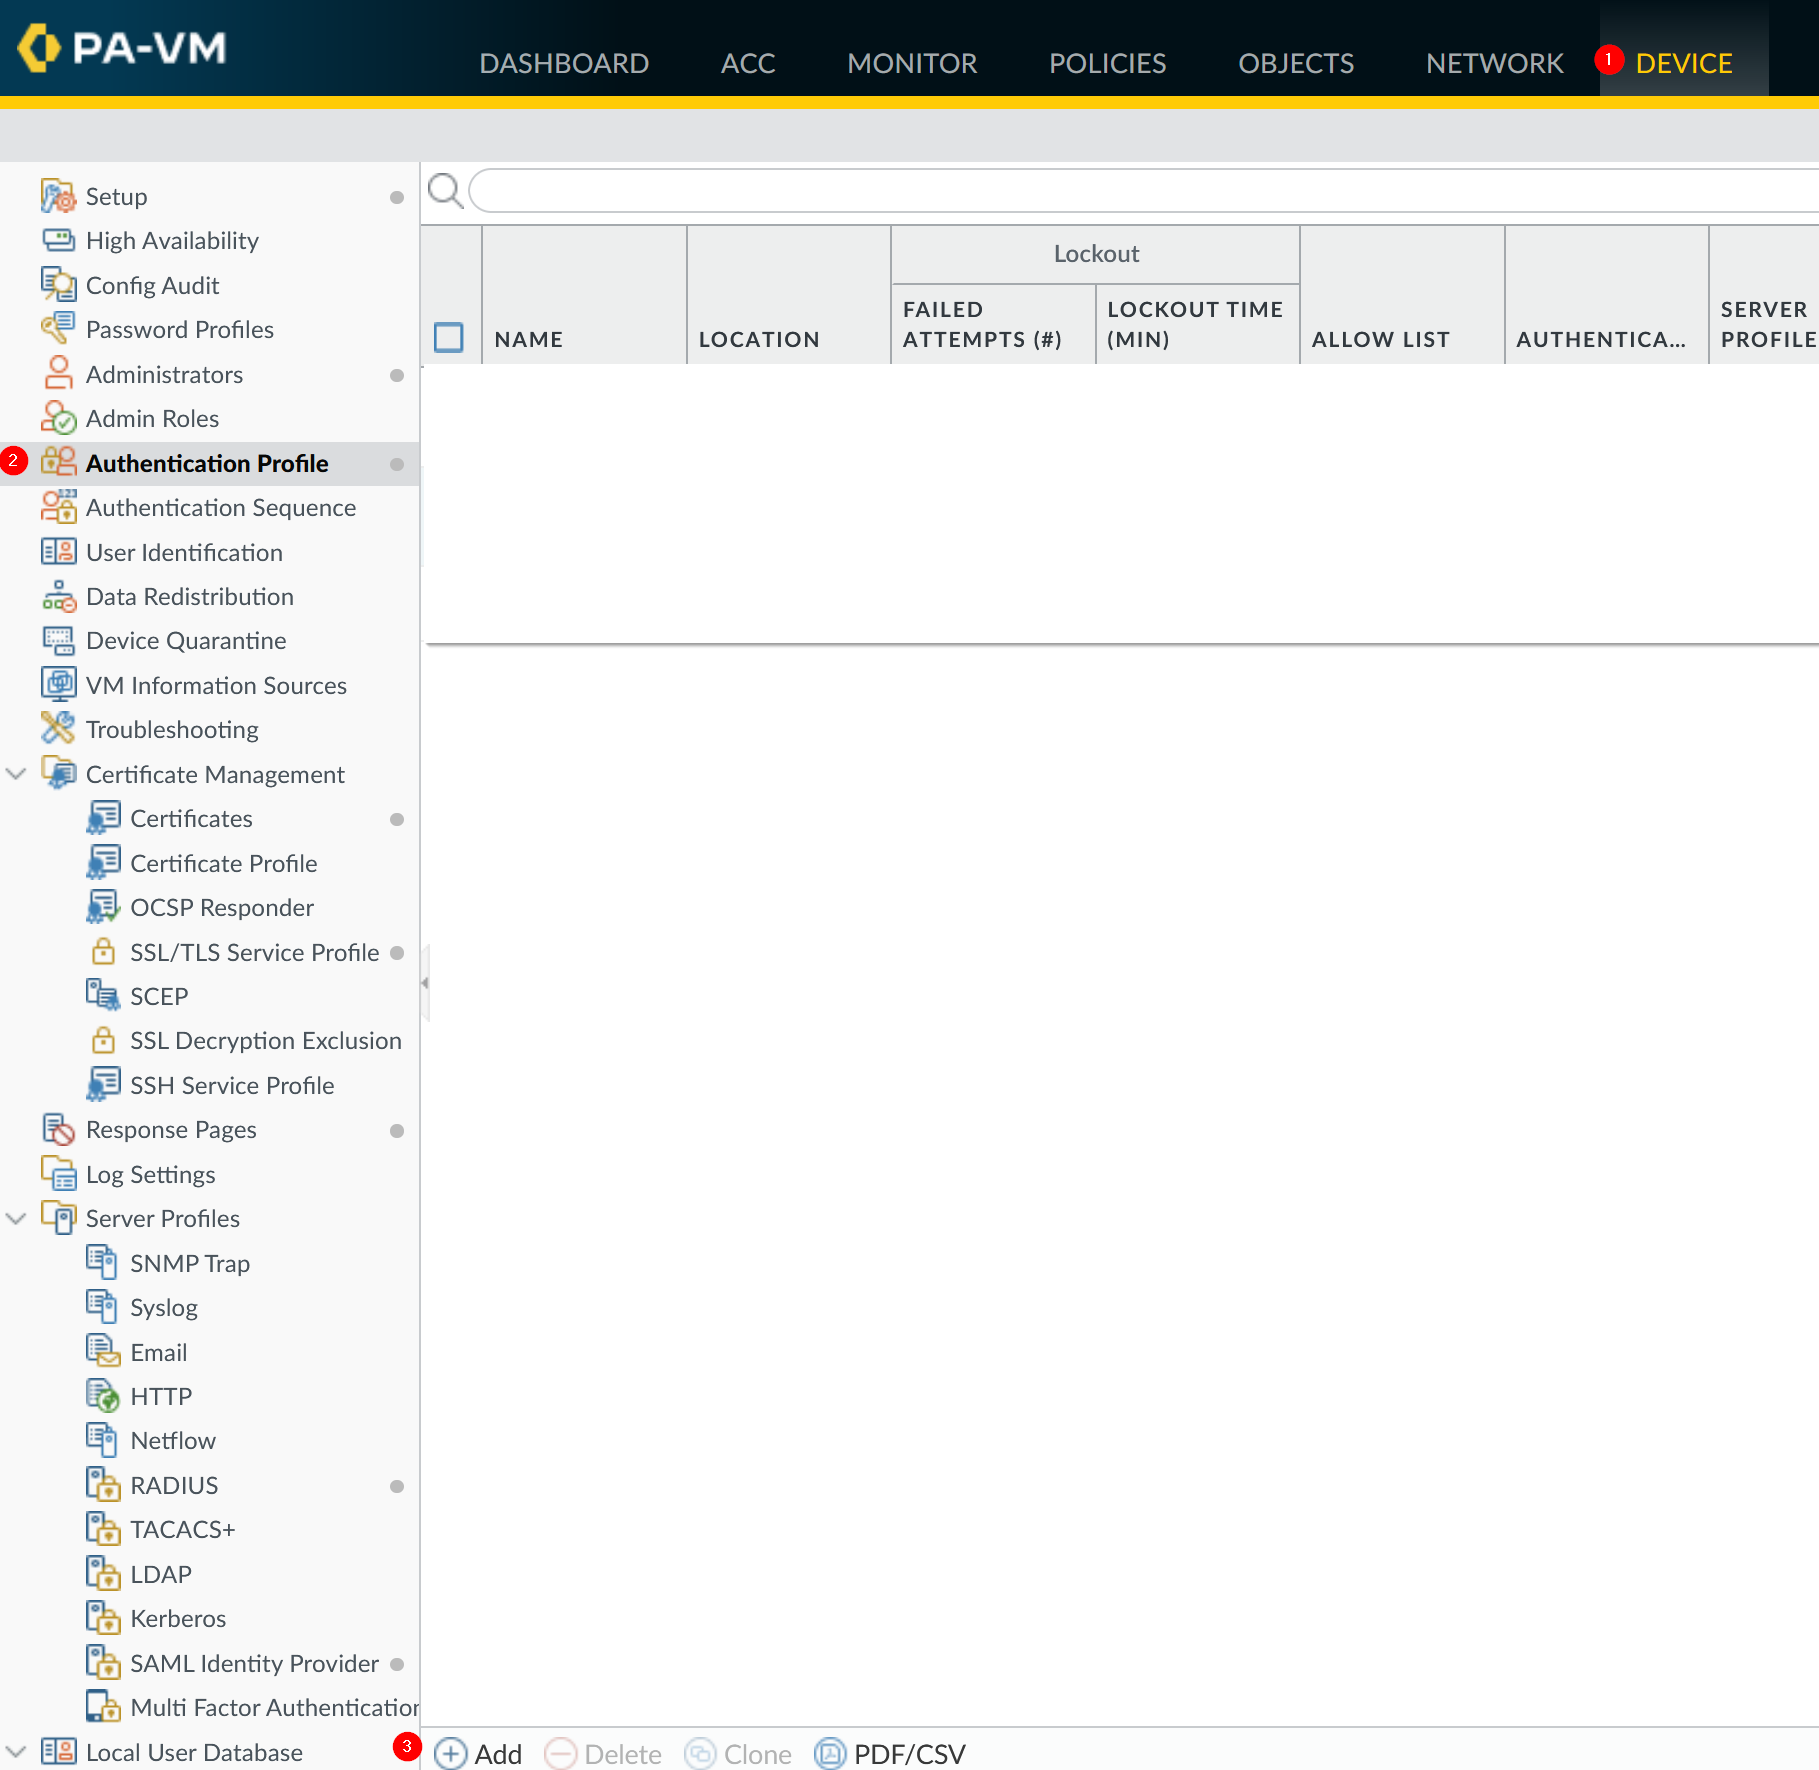Open the RADIUS server profile page
This screenshot has height=1770, width=1819.
pyautogui.click(x=174, y=1485)
